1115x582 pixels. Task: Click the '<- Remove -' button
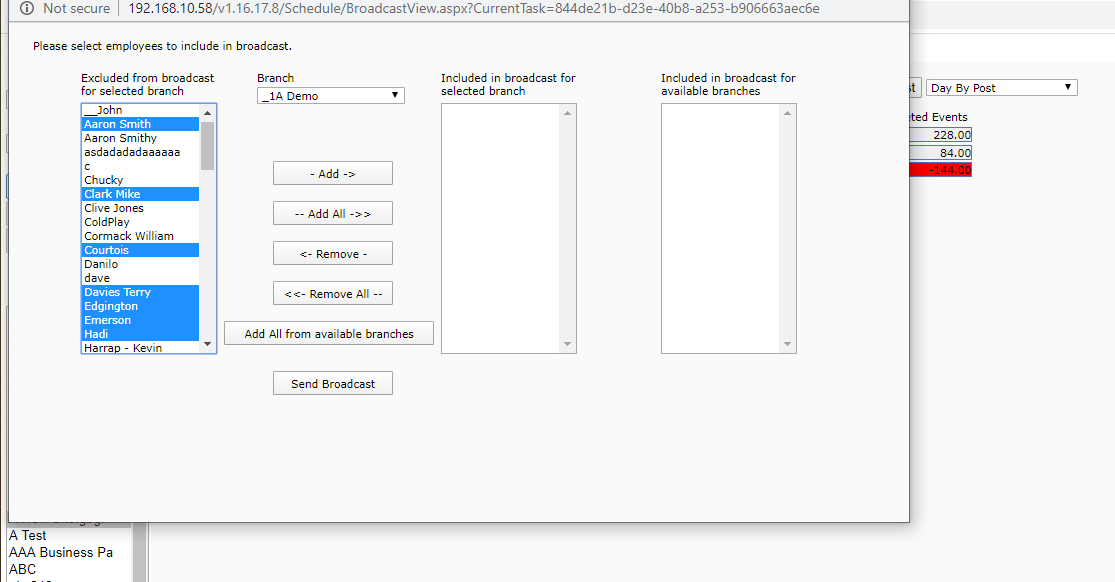coord(332,254)
